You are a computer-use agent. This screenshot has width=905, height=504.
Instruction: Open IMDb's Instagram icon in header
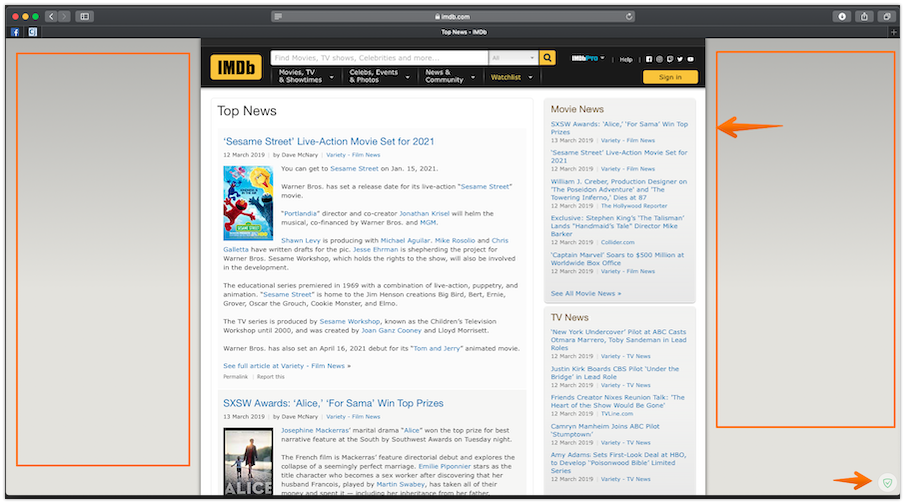[x=659, y=59]
